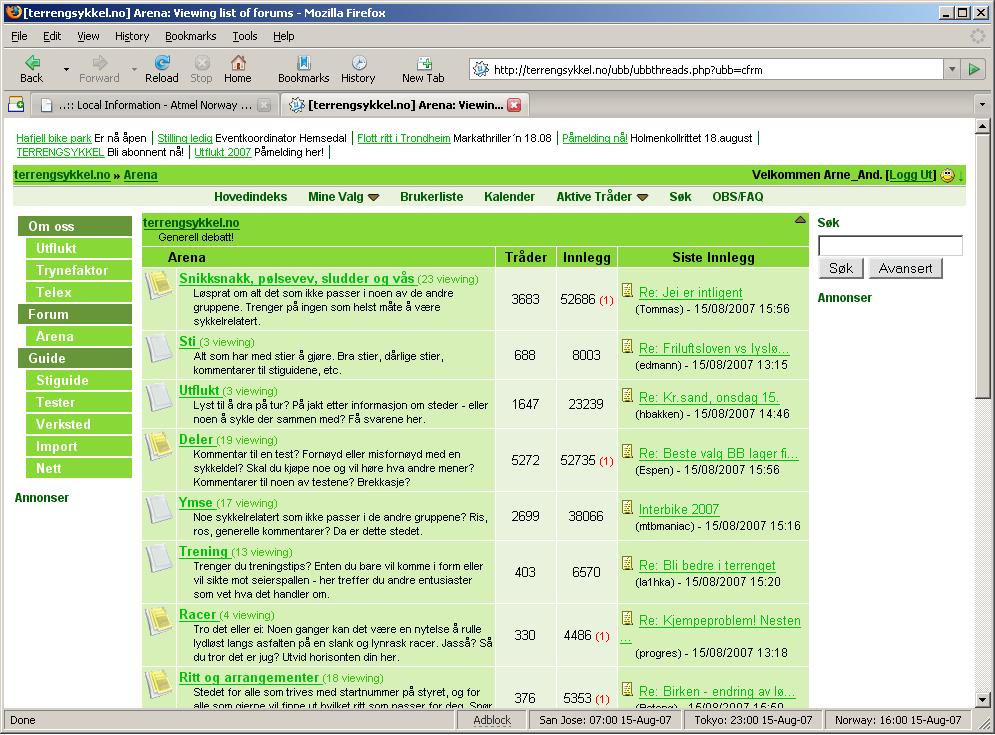Reload the page using the Reload icon
The width and height of the screenshot is (995, 735).
[x=162, y=69]
